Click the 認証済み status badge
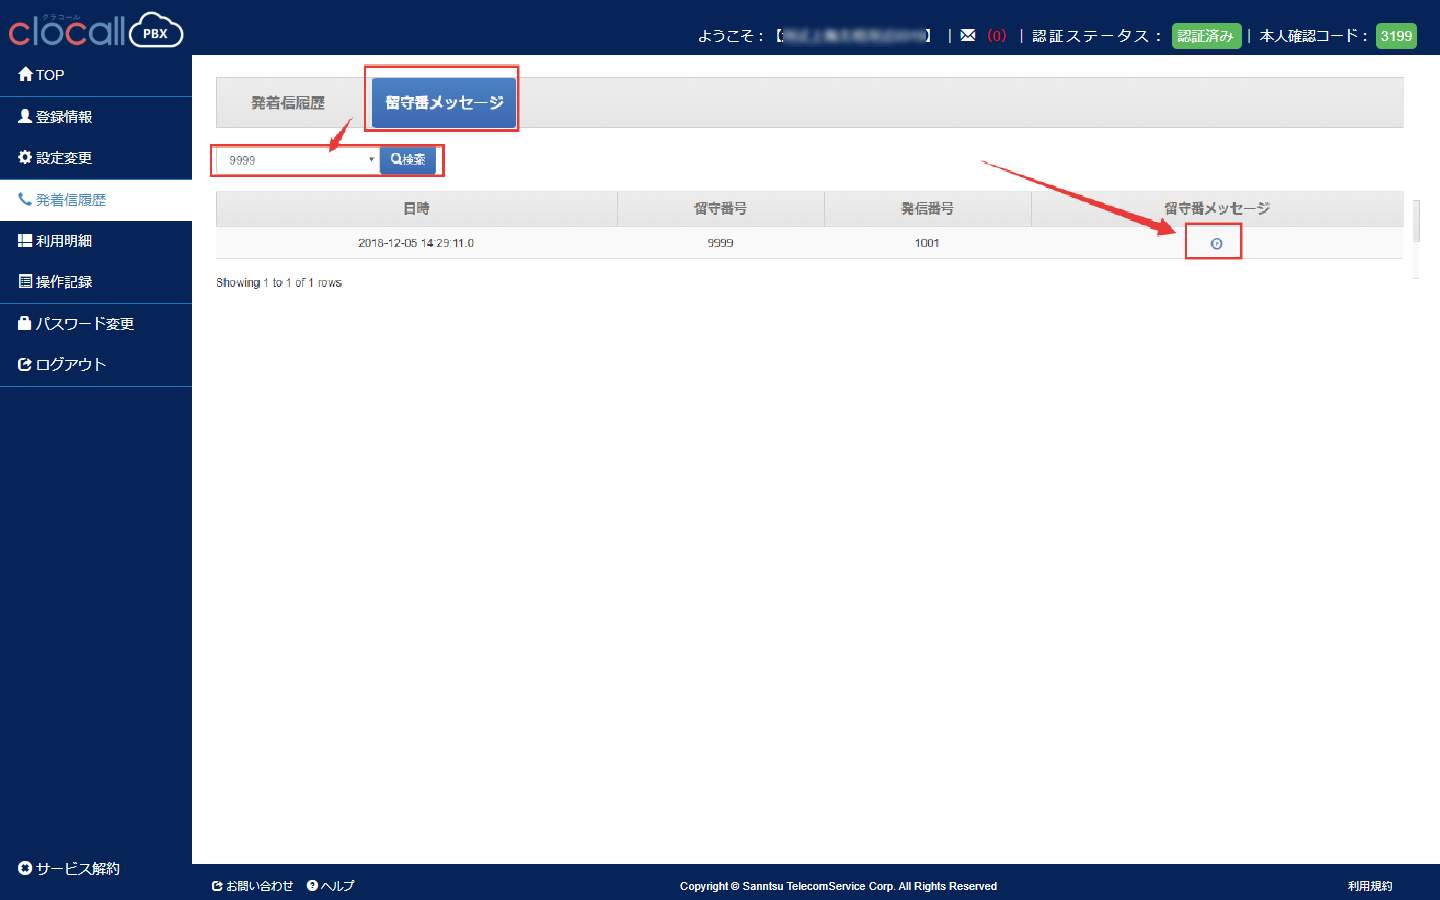Image resolution: width=1440 pixels, height=900 pixels. tap(1206, 36)
